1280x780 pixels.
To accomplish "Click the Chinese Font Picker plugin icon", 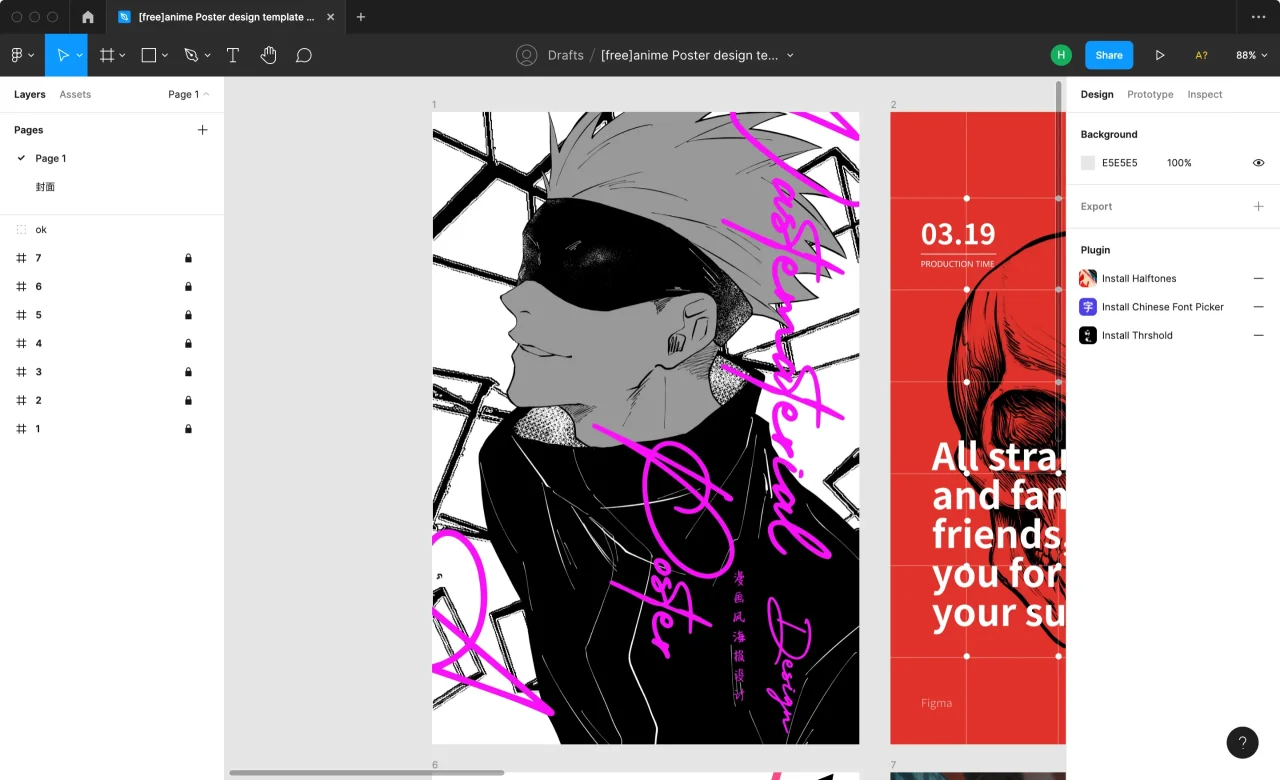I will 1088,307.
